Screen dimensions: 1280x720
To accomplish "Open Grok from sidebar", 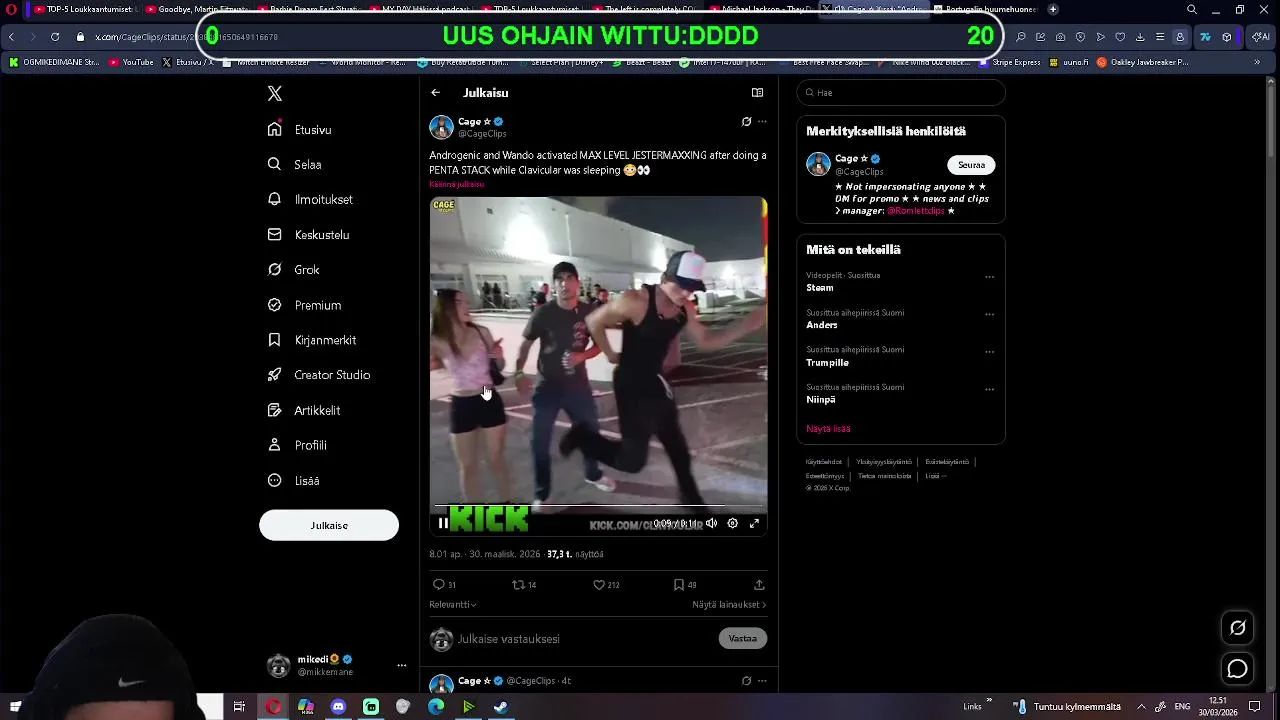I will tap(294, 269).
